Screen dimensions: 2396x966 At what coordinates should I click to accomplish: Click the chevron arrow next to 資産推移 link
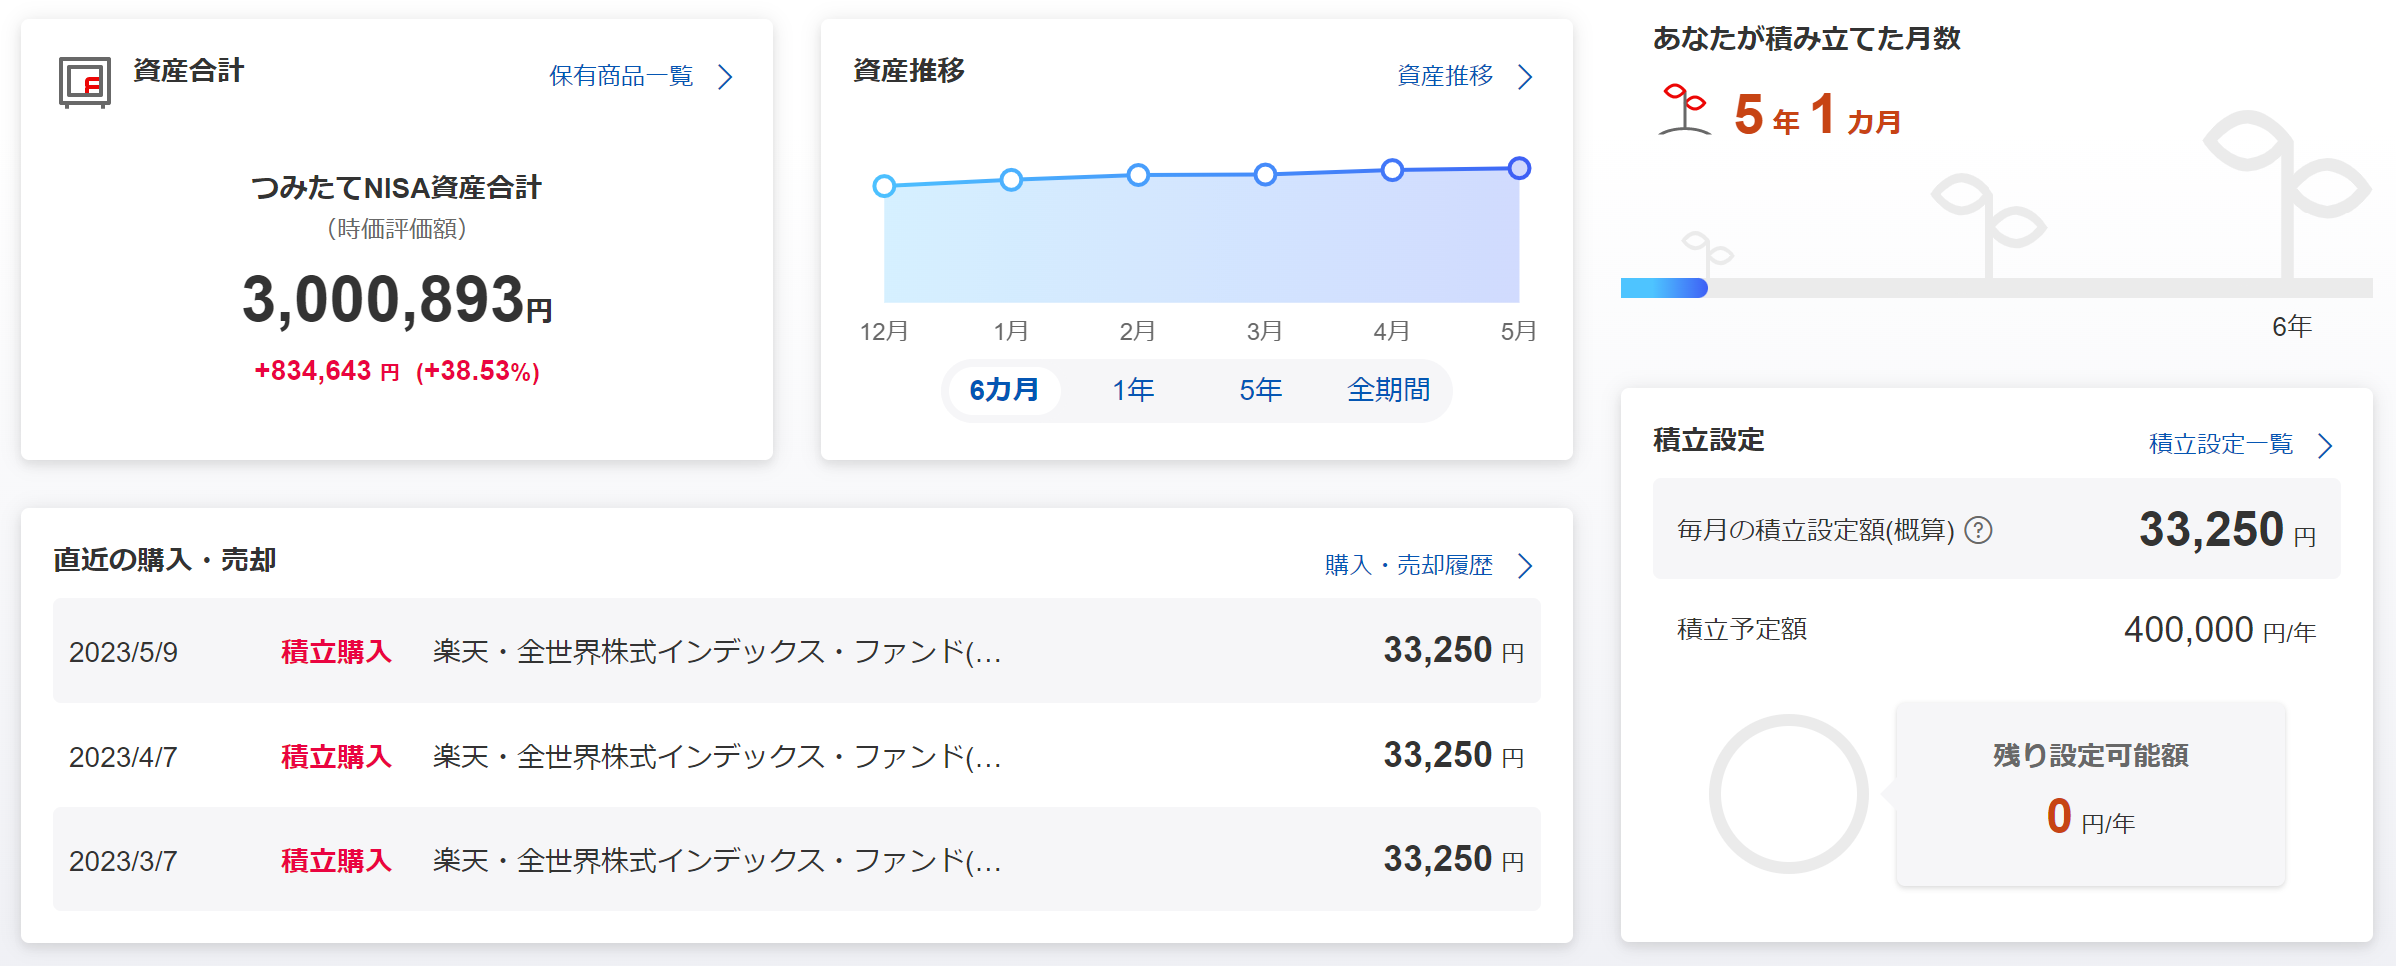coord(1525,77)
